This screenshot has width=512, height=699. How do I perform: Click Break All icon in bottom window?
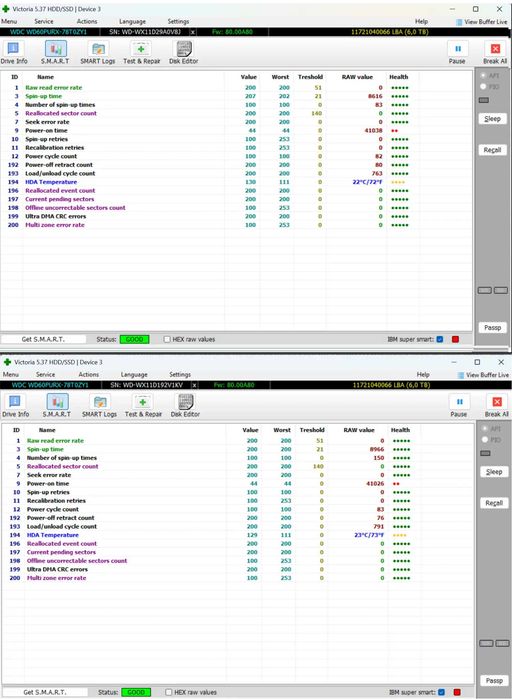click(497, 402)
